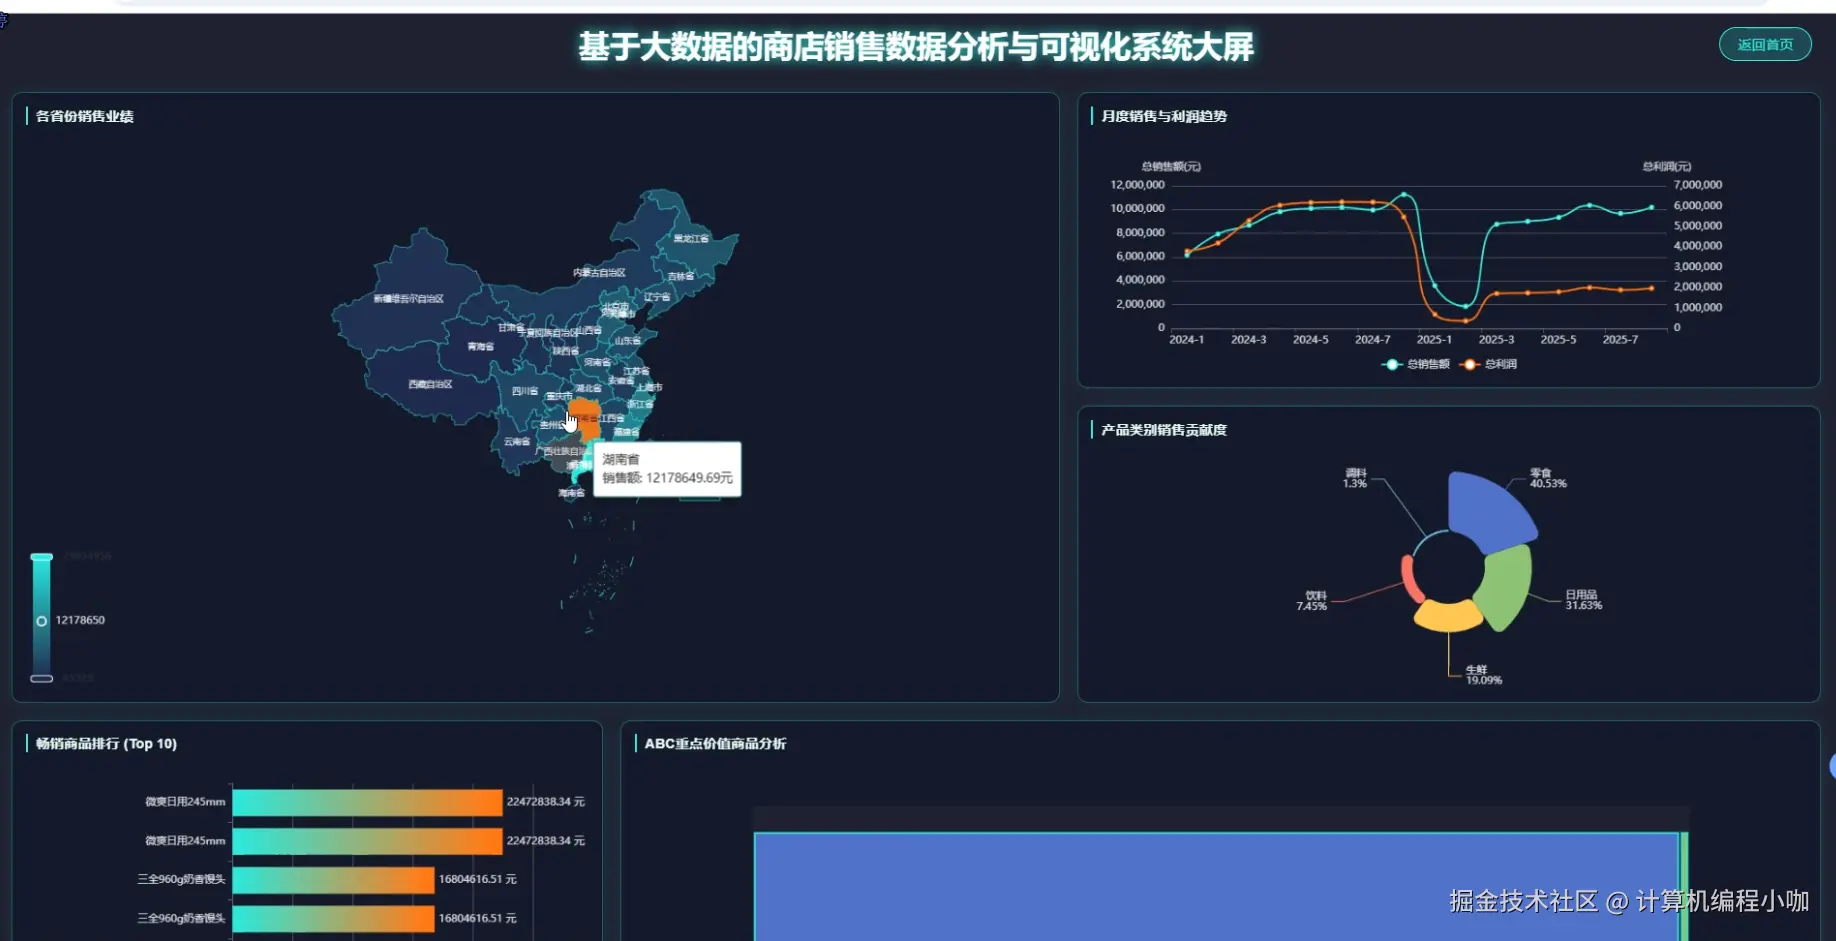
Task: Click the 返回首页 button
Action: 1765,44
